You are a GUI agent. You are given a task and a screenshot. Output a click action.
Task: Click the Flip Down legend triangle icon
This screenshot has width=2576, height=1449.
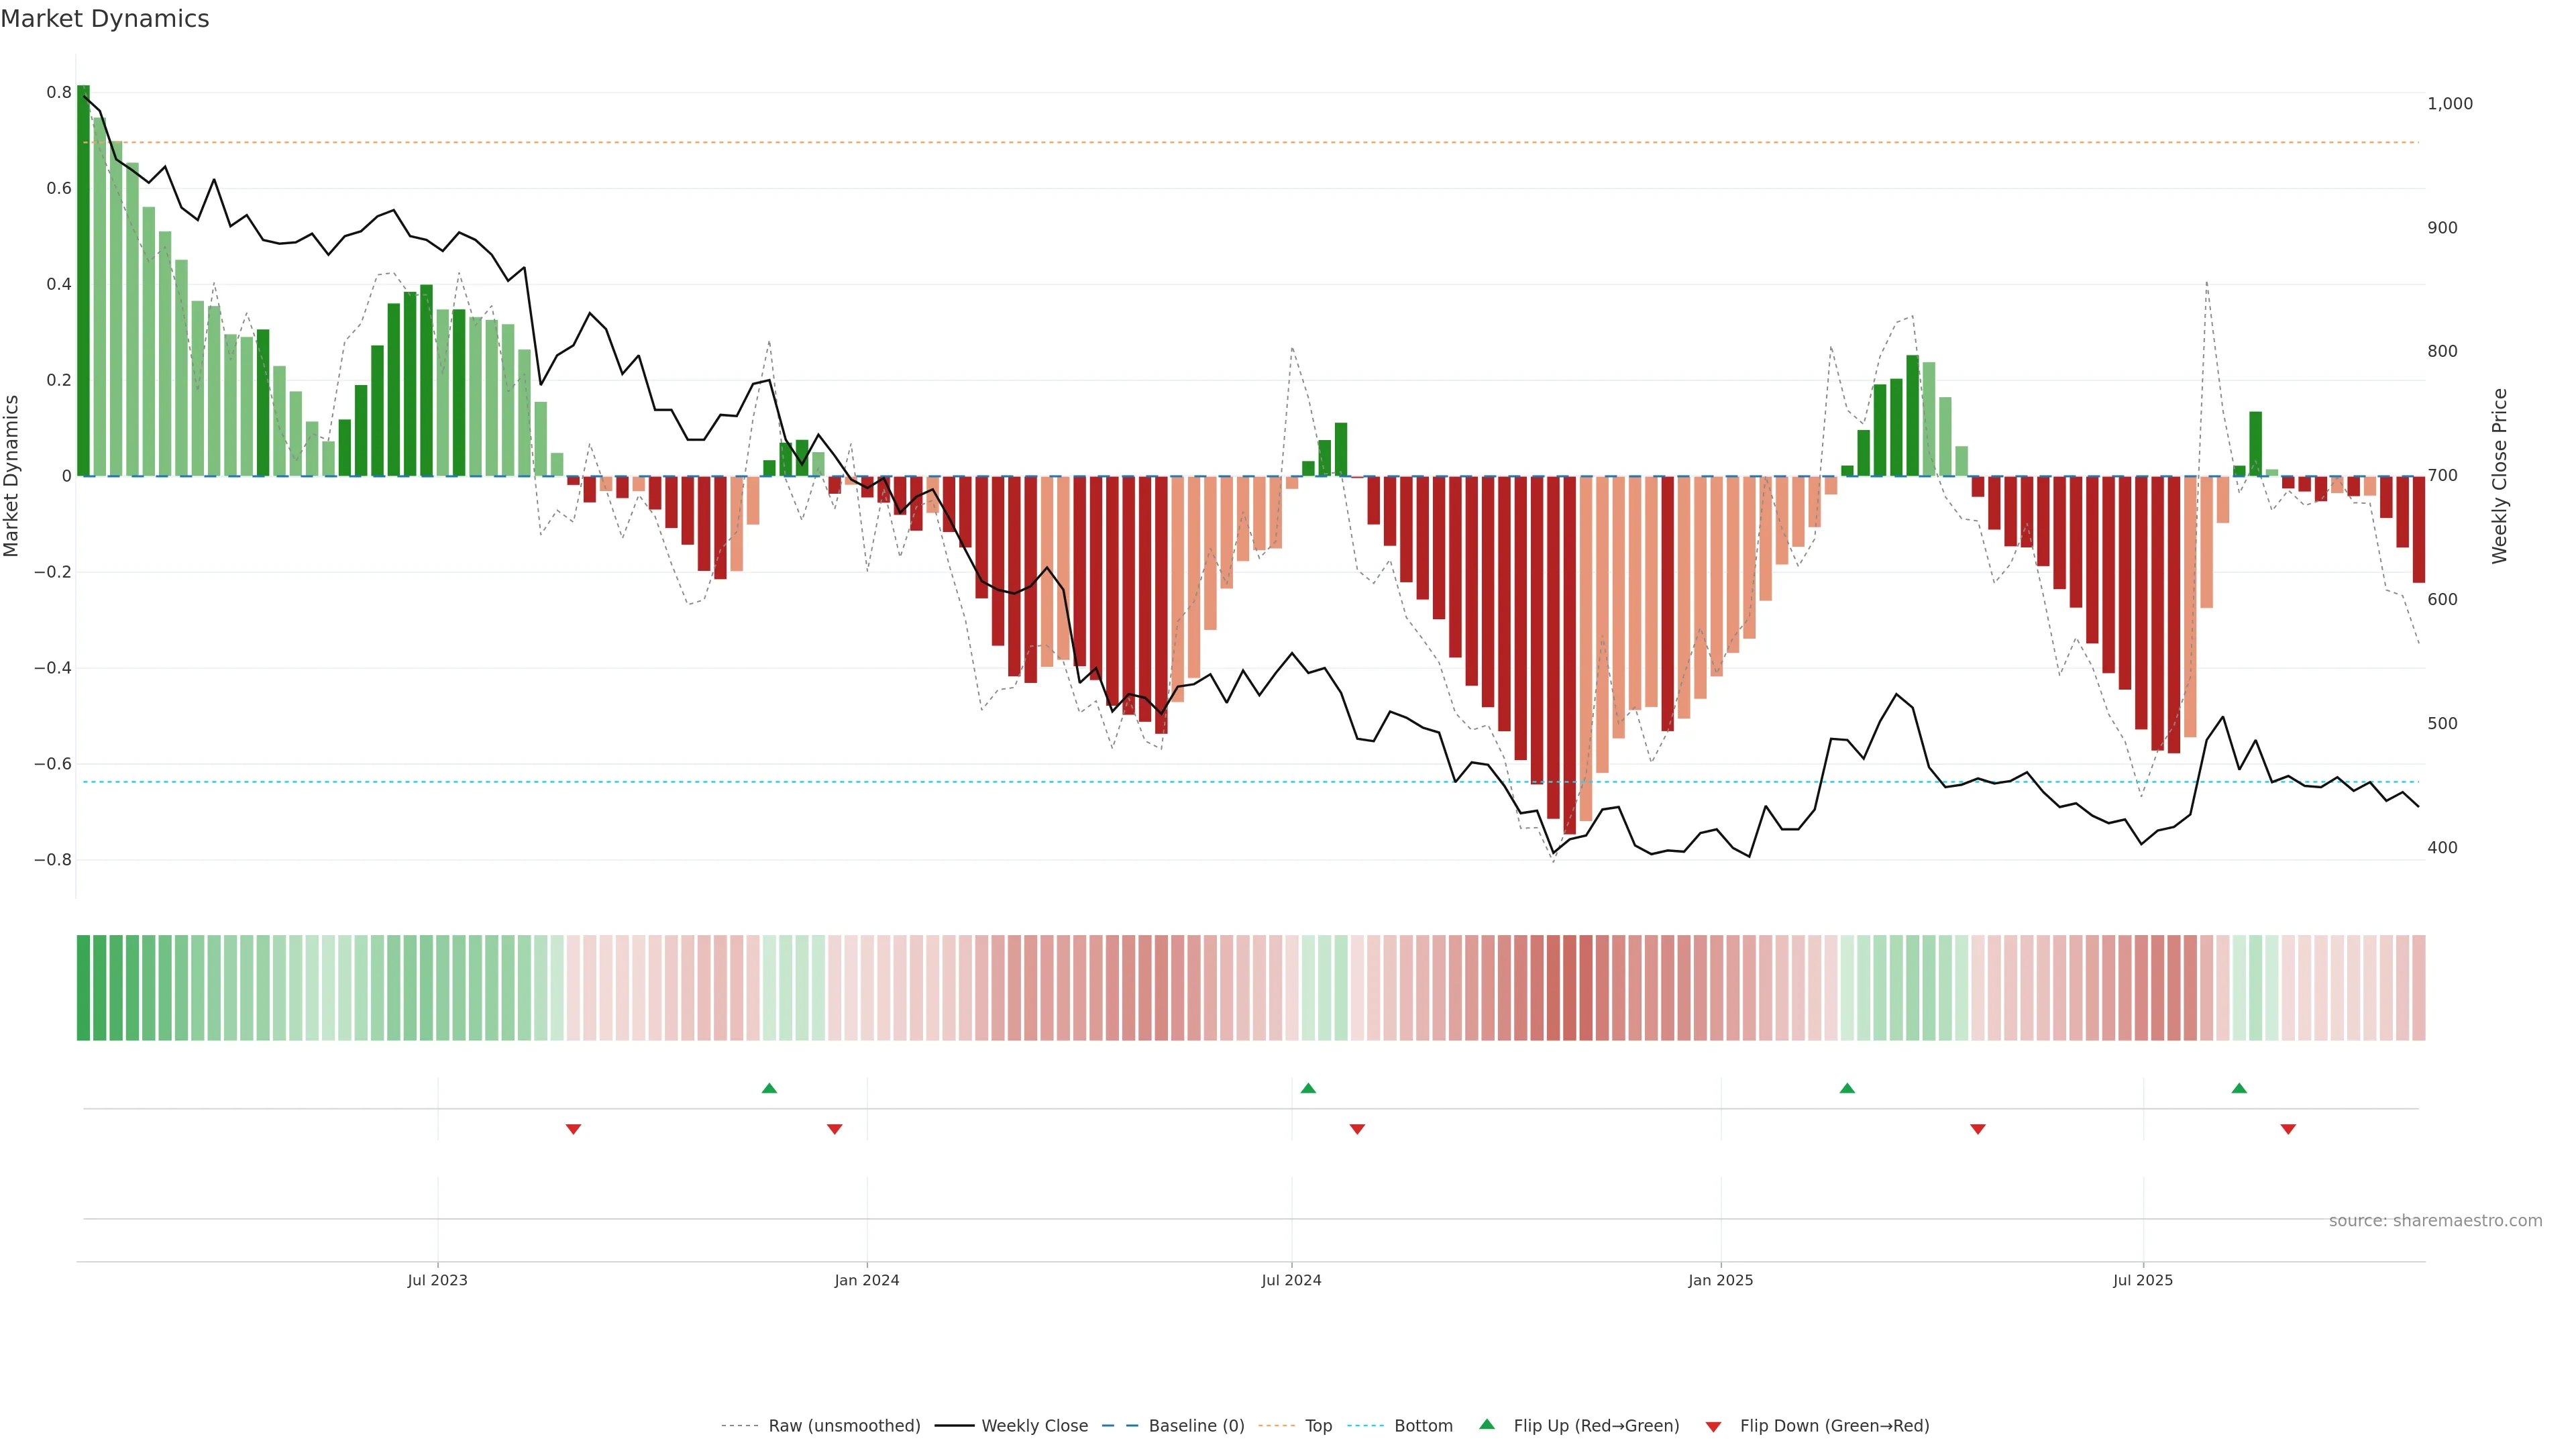tap(1713, 1426)
